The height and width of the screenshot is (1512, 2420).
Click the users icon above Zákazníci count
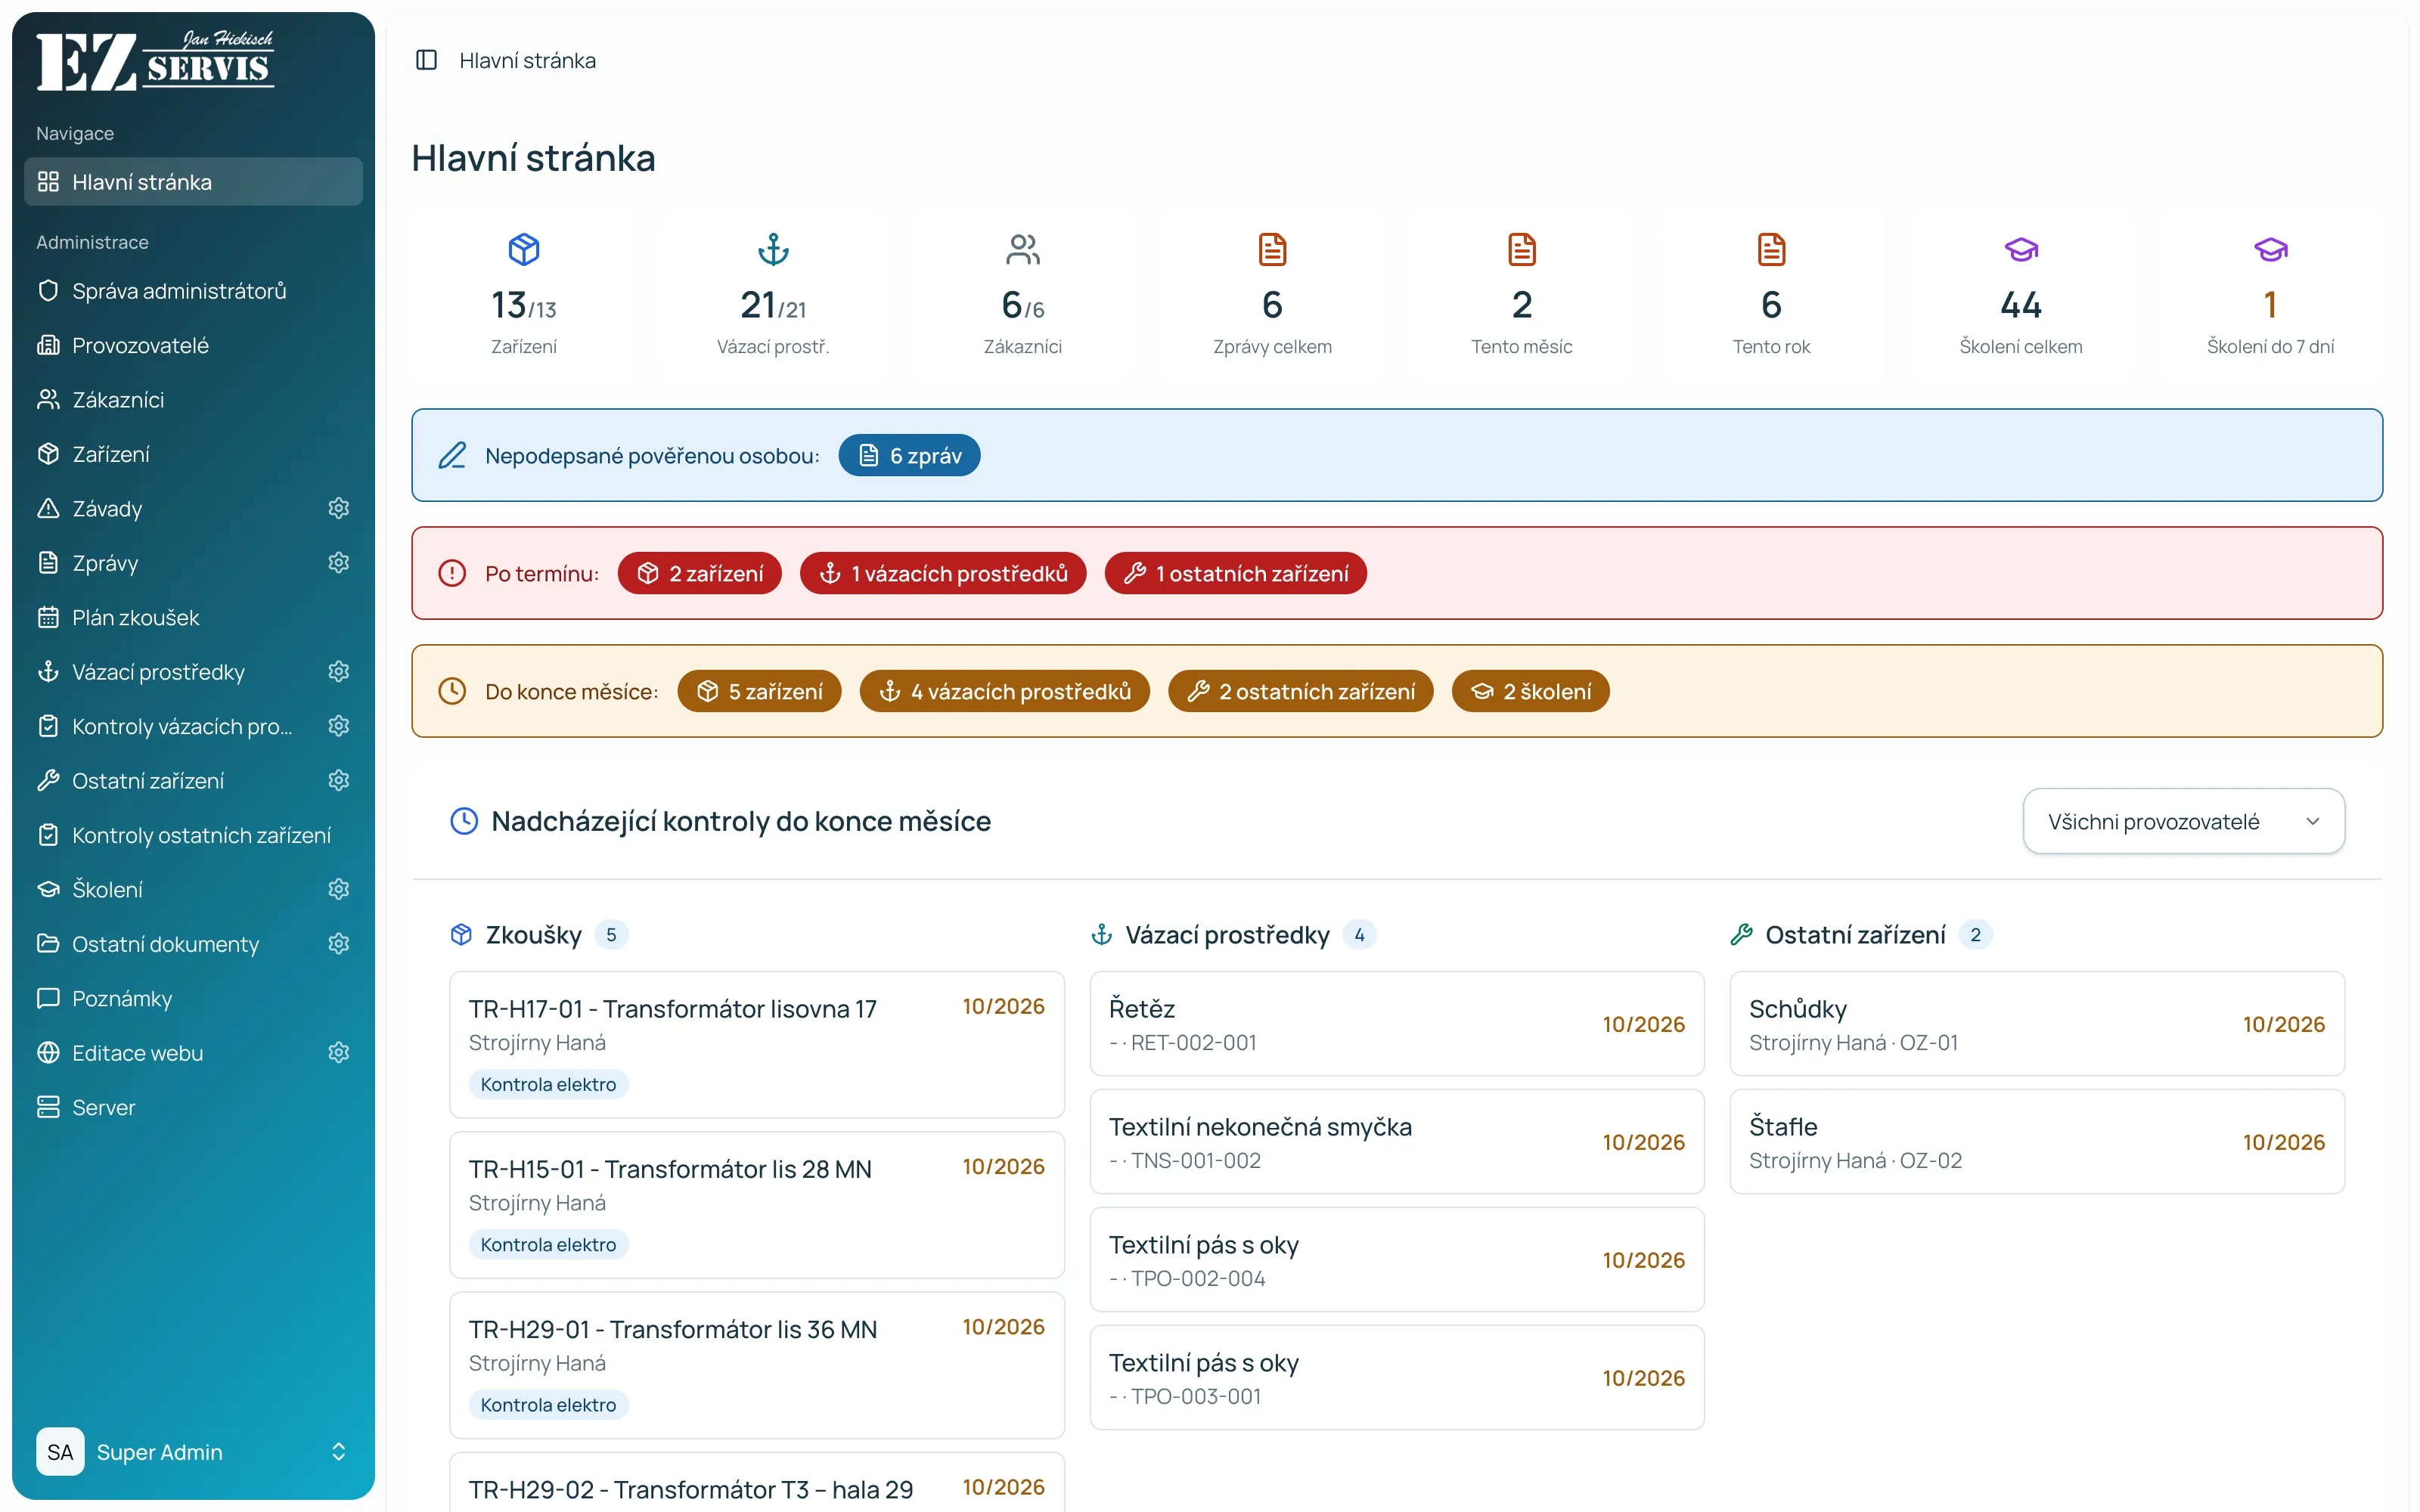(x=1023, y=249)
